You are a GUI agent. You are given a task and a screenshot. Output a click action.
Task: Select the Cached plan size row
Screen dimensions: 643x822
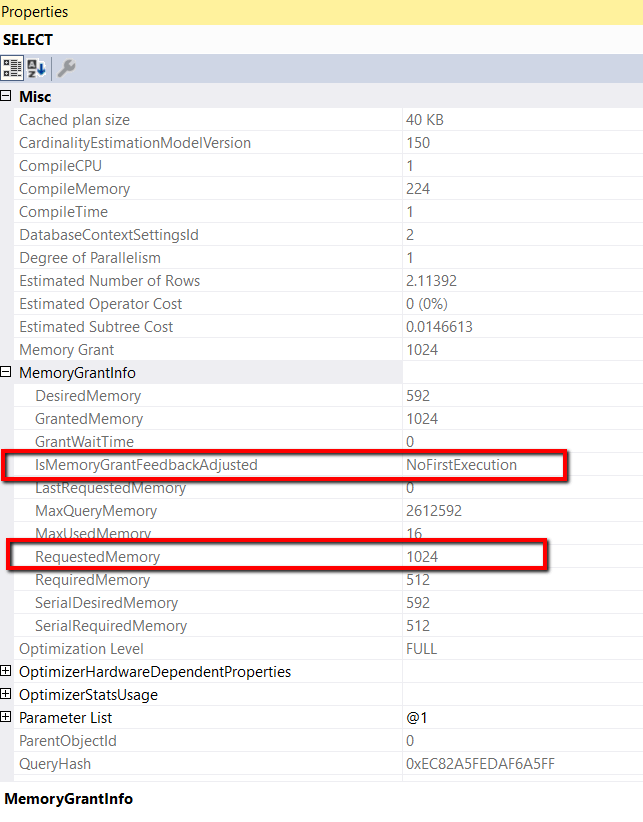[329, 120]
